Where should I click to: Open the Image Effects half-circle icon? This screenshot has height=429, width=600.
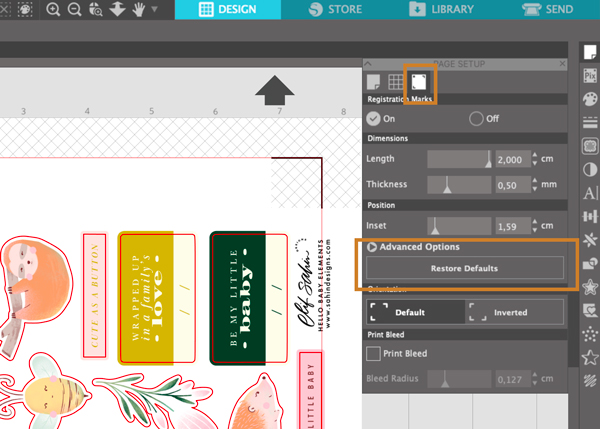pos(590,169)
